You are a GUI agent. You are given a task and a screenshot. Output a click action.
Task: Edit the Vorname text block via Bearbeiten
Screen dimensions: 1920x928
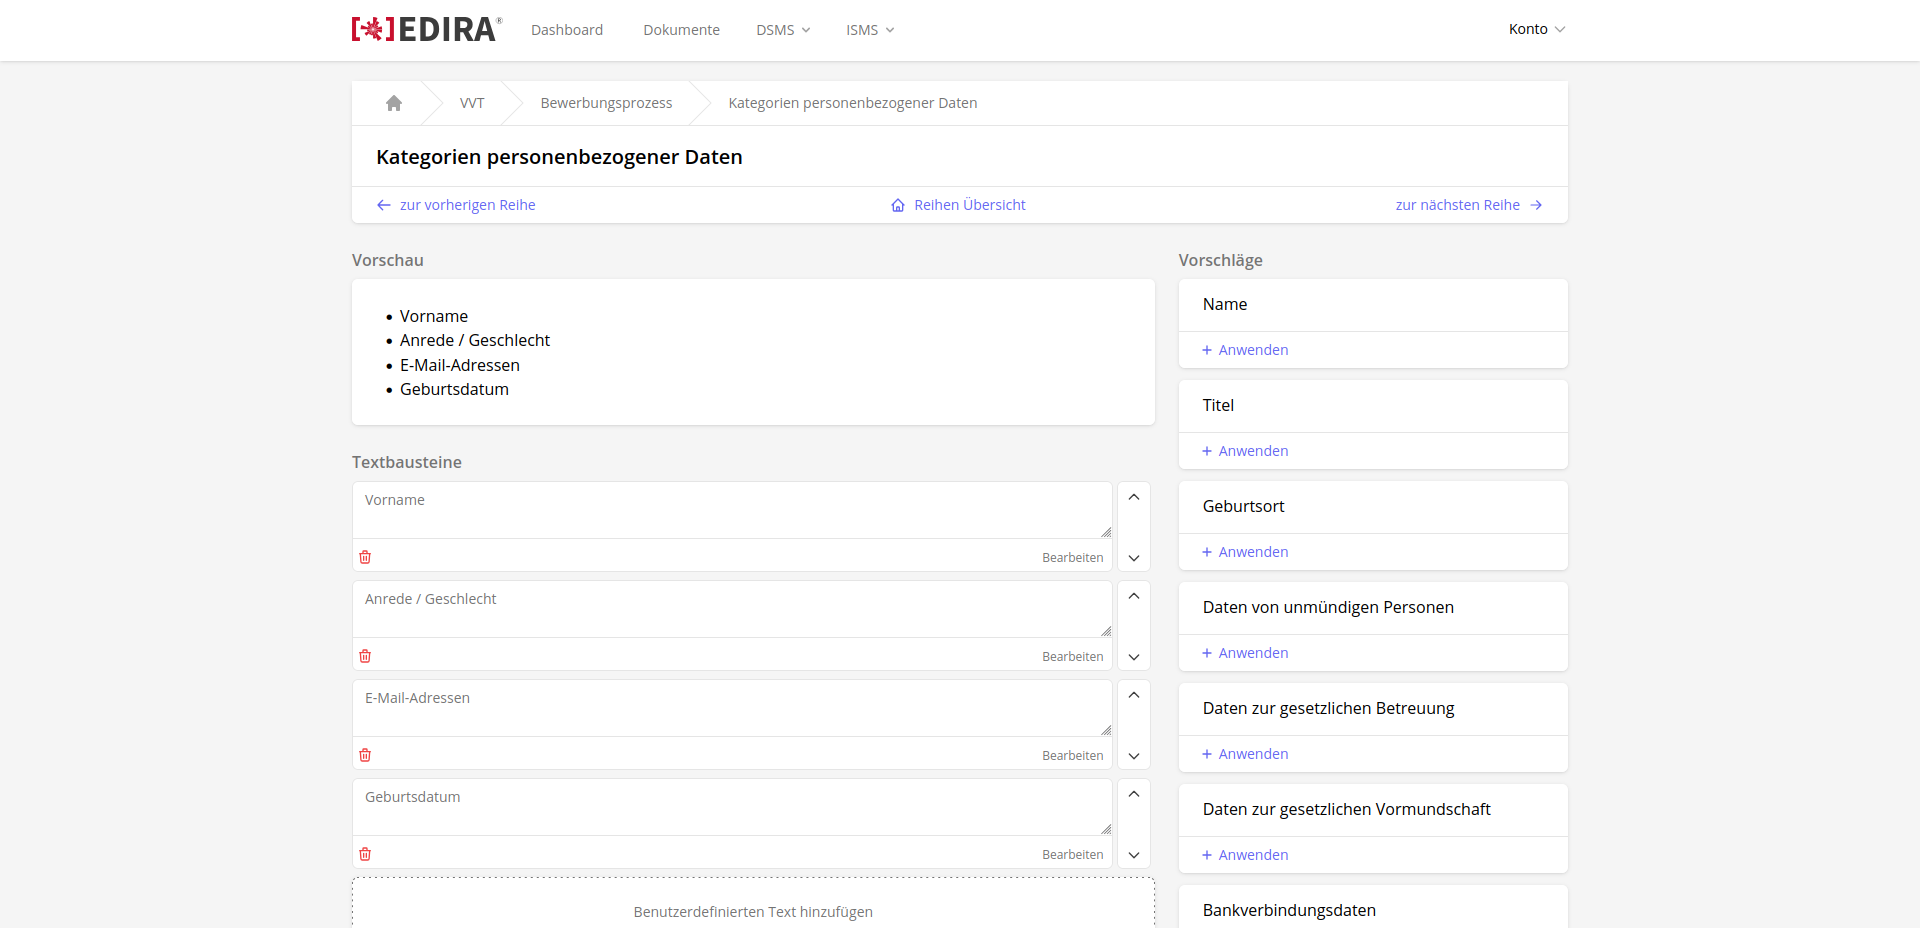(x=1073, y=558)
